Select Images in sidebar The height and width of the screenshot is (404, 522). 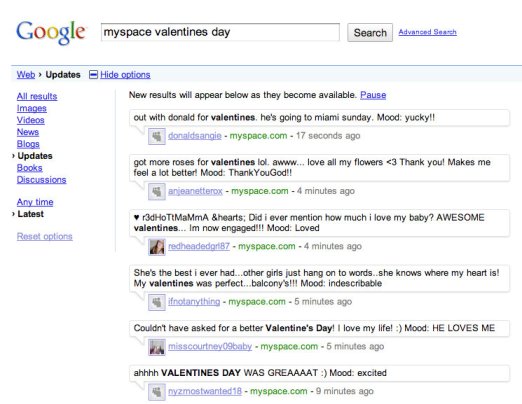(x=32, y=108)
